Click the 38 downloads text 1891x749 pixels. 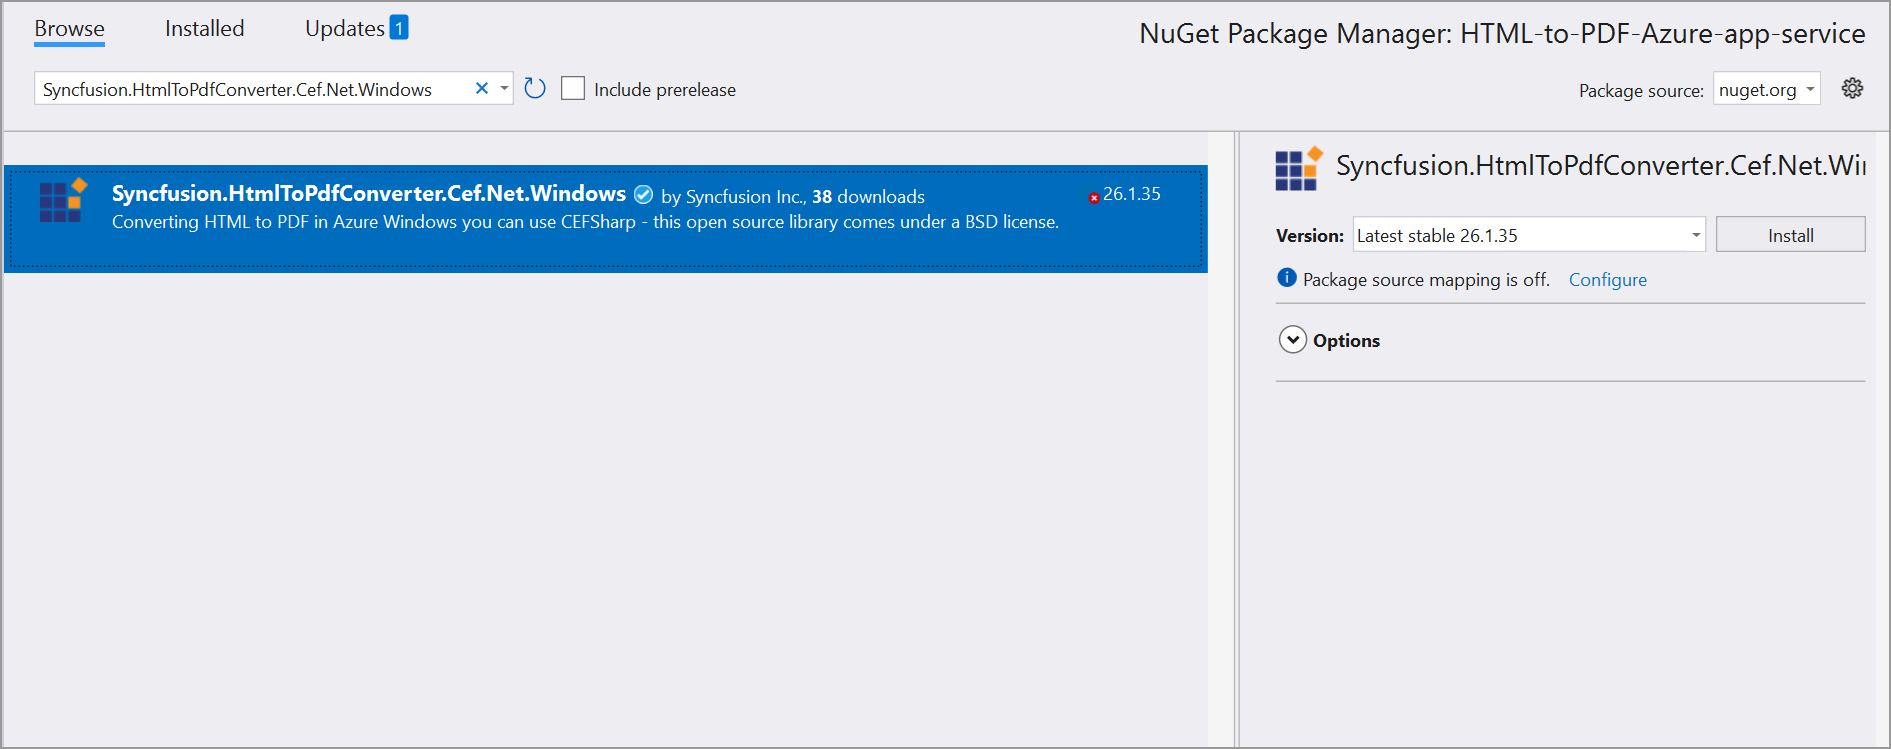pyautogui.click(x=868, y=197)
